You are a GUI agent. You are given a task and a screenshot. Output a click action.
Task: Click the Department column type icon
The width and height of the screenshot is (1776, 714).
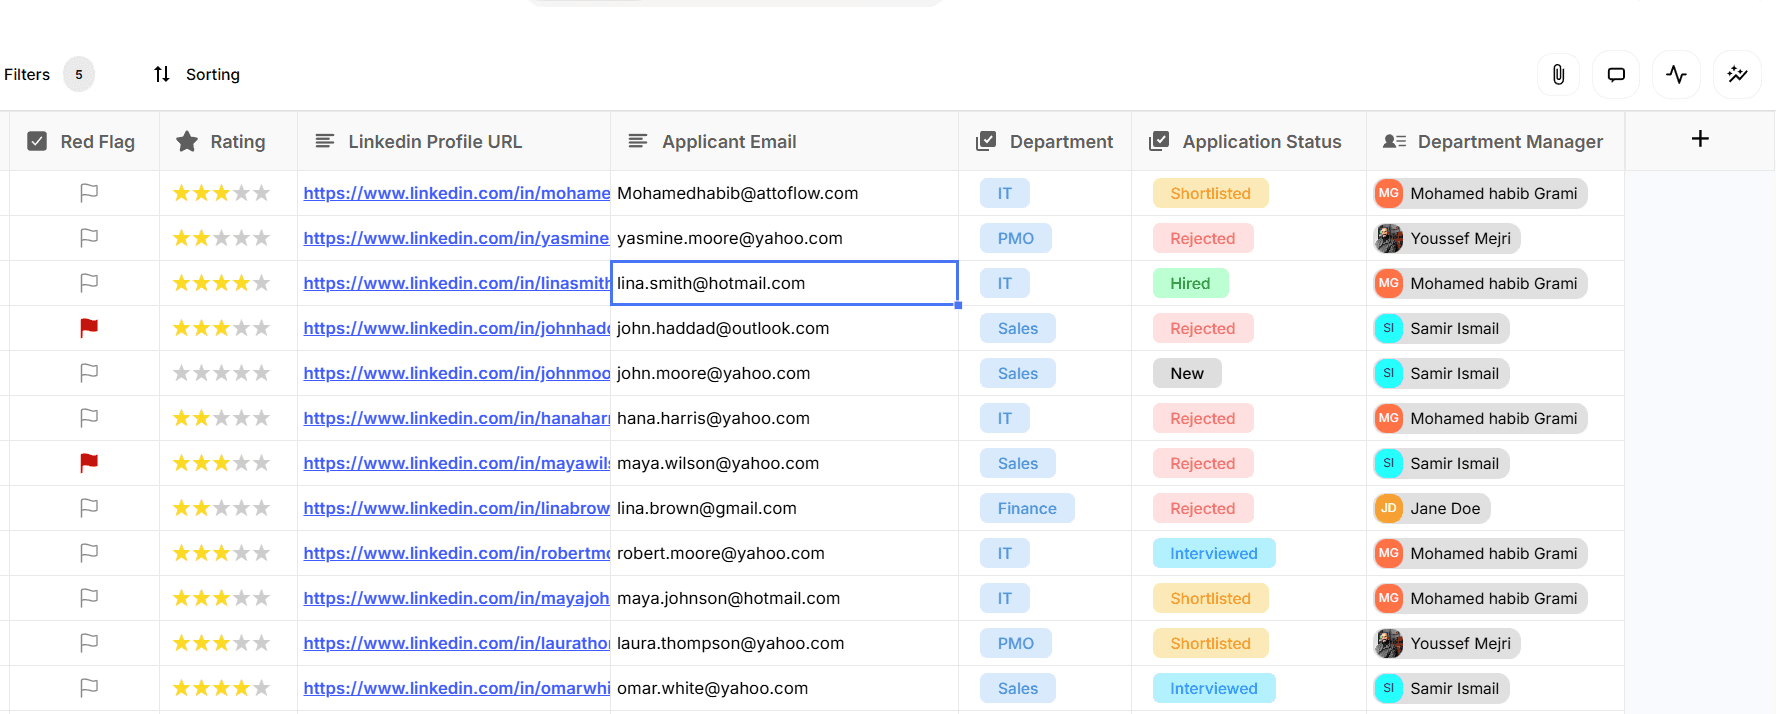pos(986,141)
